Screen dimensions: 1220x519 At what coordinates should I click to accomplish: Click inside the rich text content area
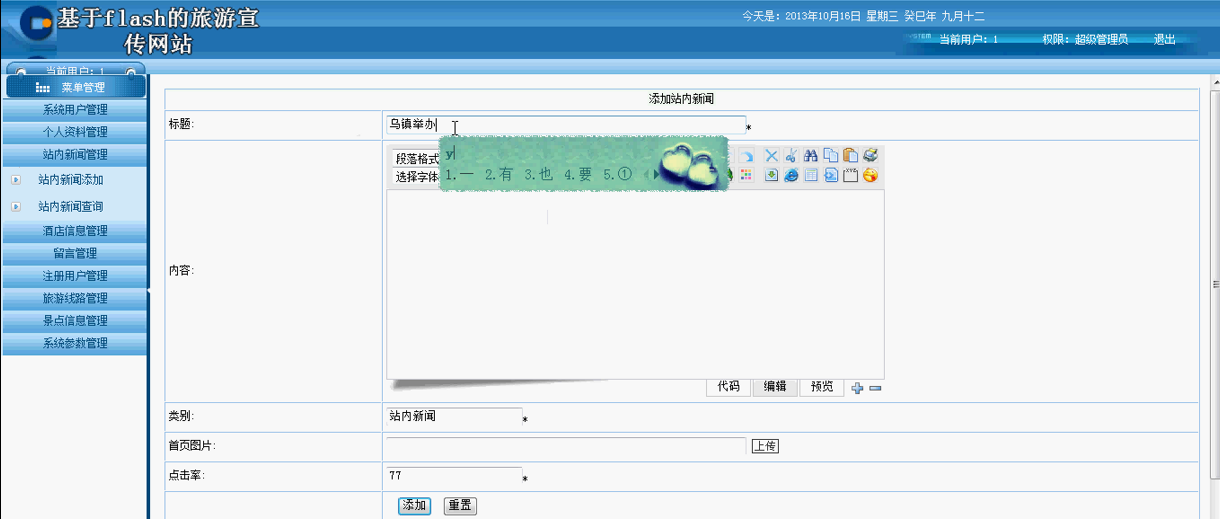click(635, 284)
